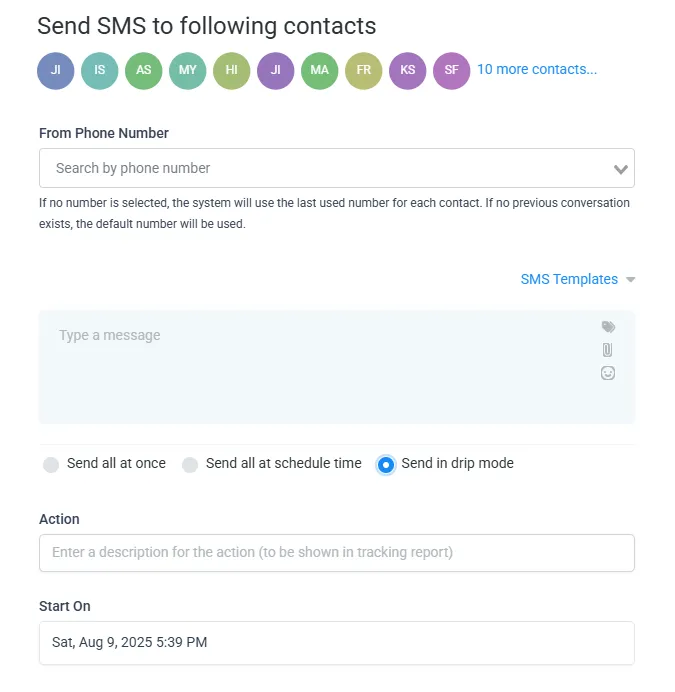Click the FR contact avatar
This screenshot has height=692, width=675.
364,71
